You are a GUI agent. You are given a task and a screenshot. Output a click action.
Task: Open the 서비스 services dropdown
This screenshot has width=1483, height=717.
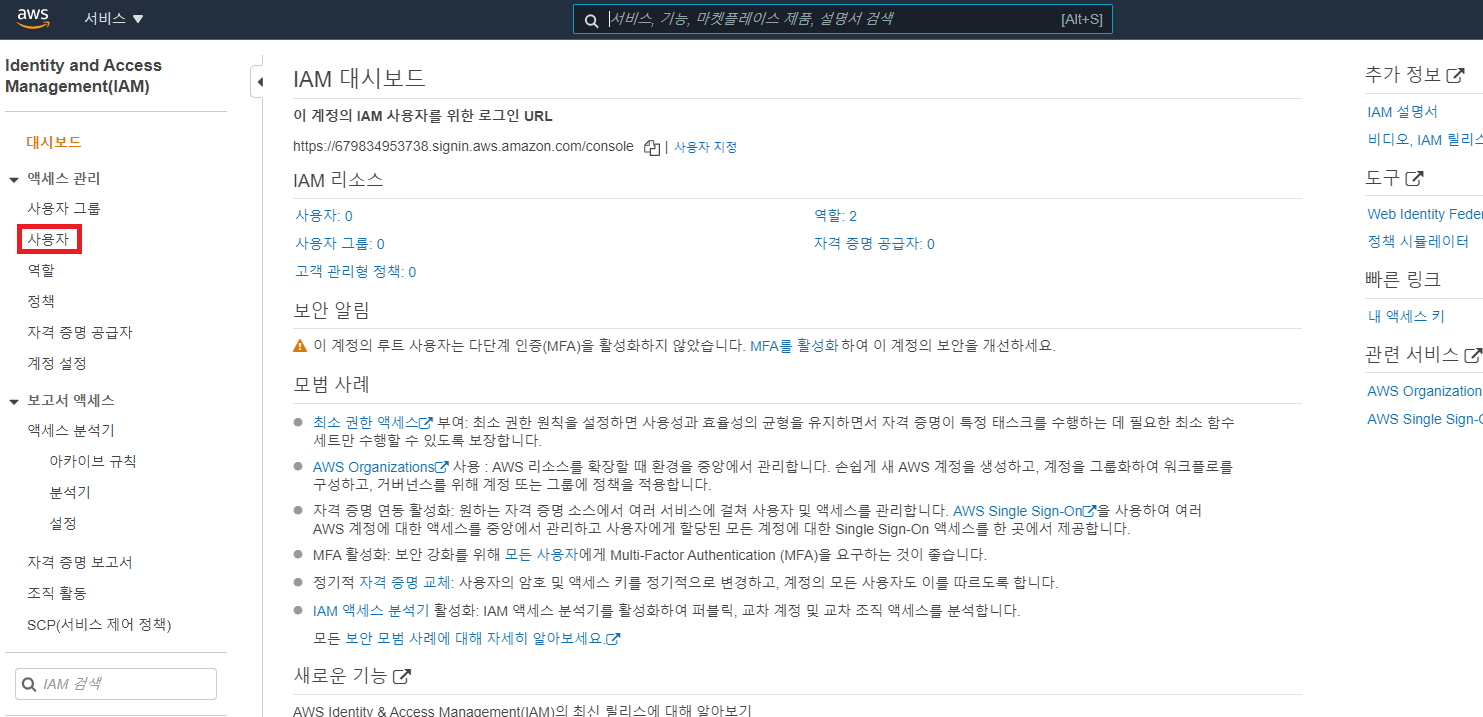(x=114, y=19)
